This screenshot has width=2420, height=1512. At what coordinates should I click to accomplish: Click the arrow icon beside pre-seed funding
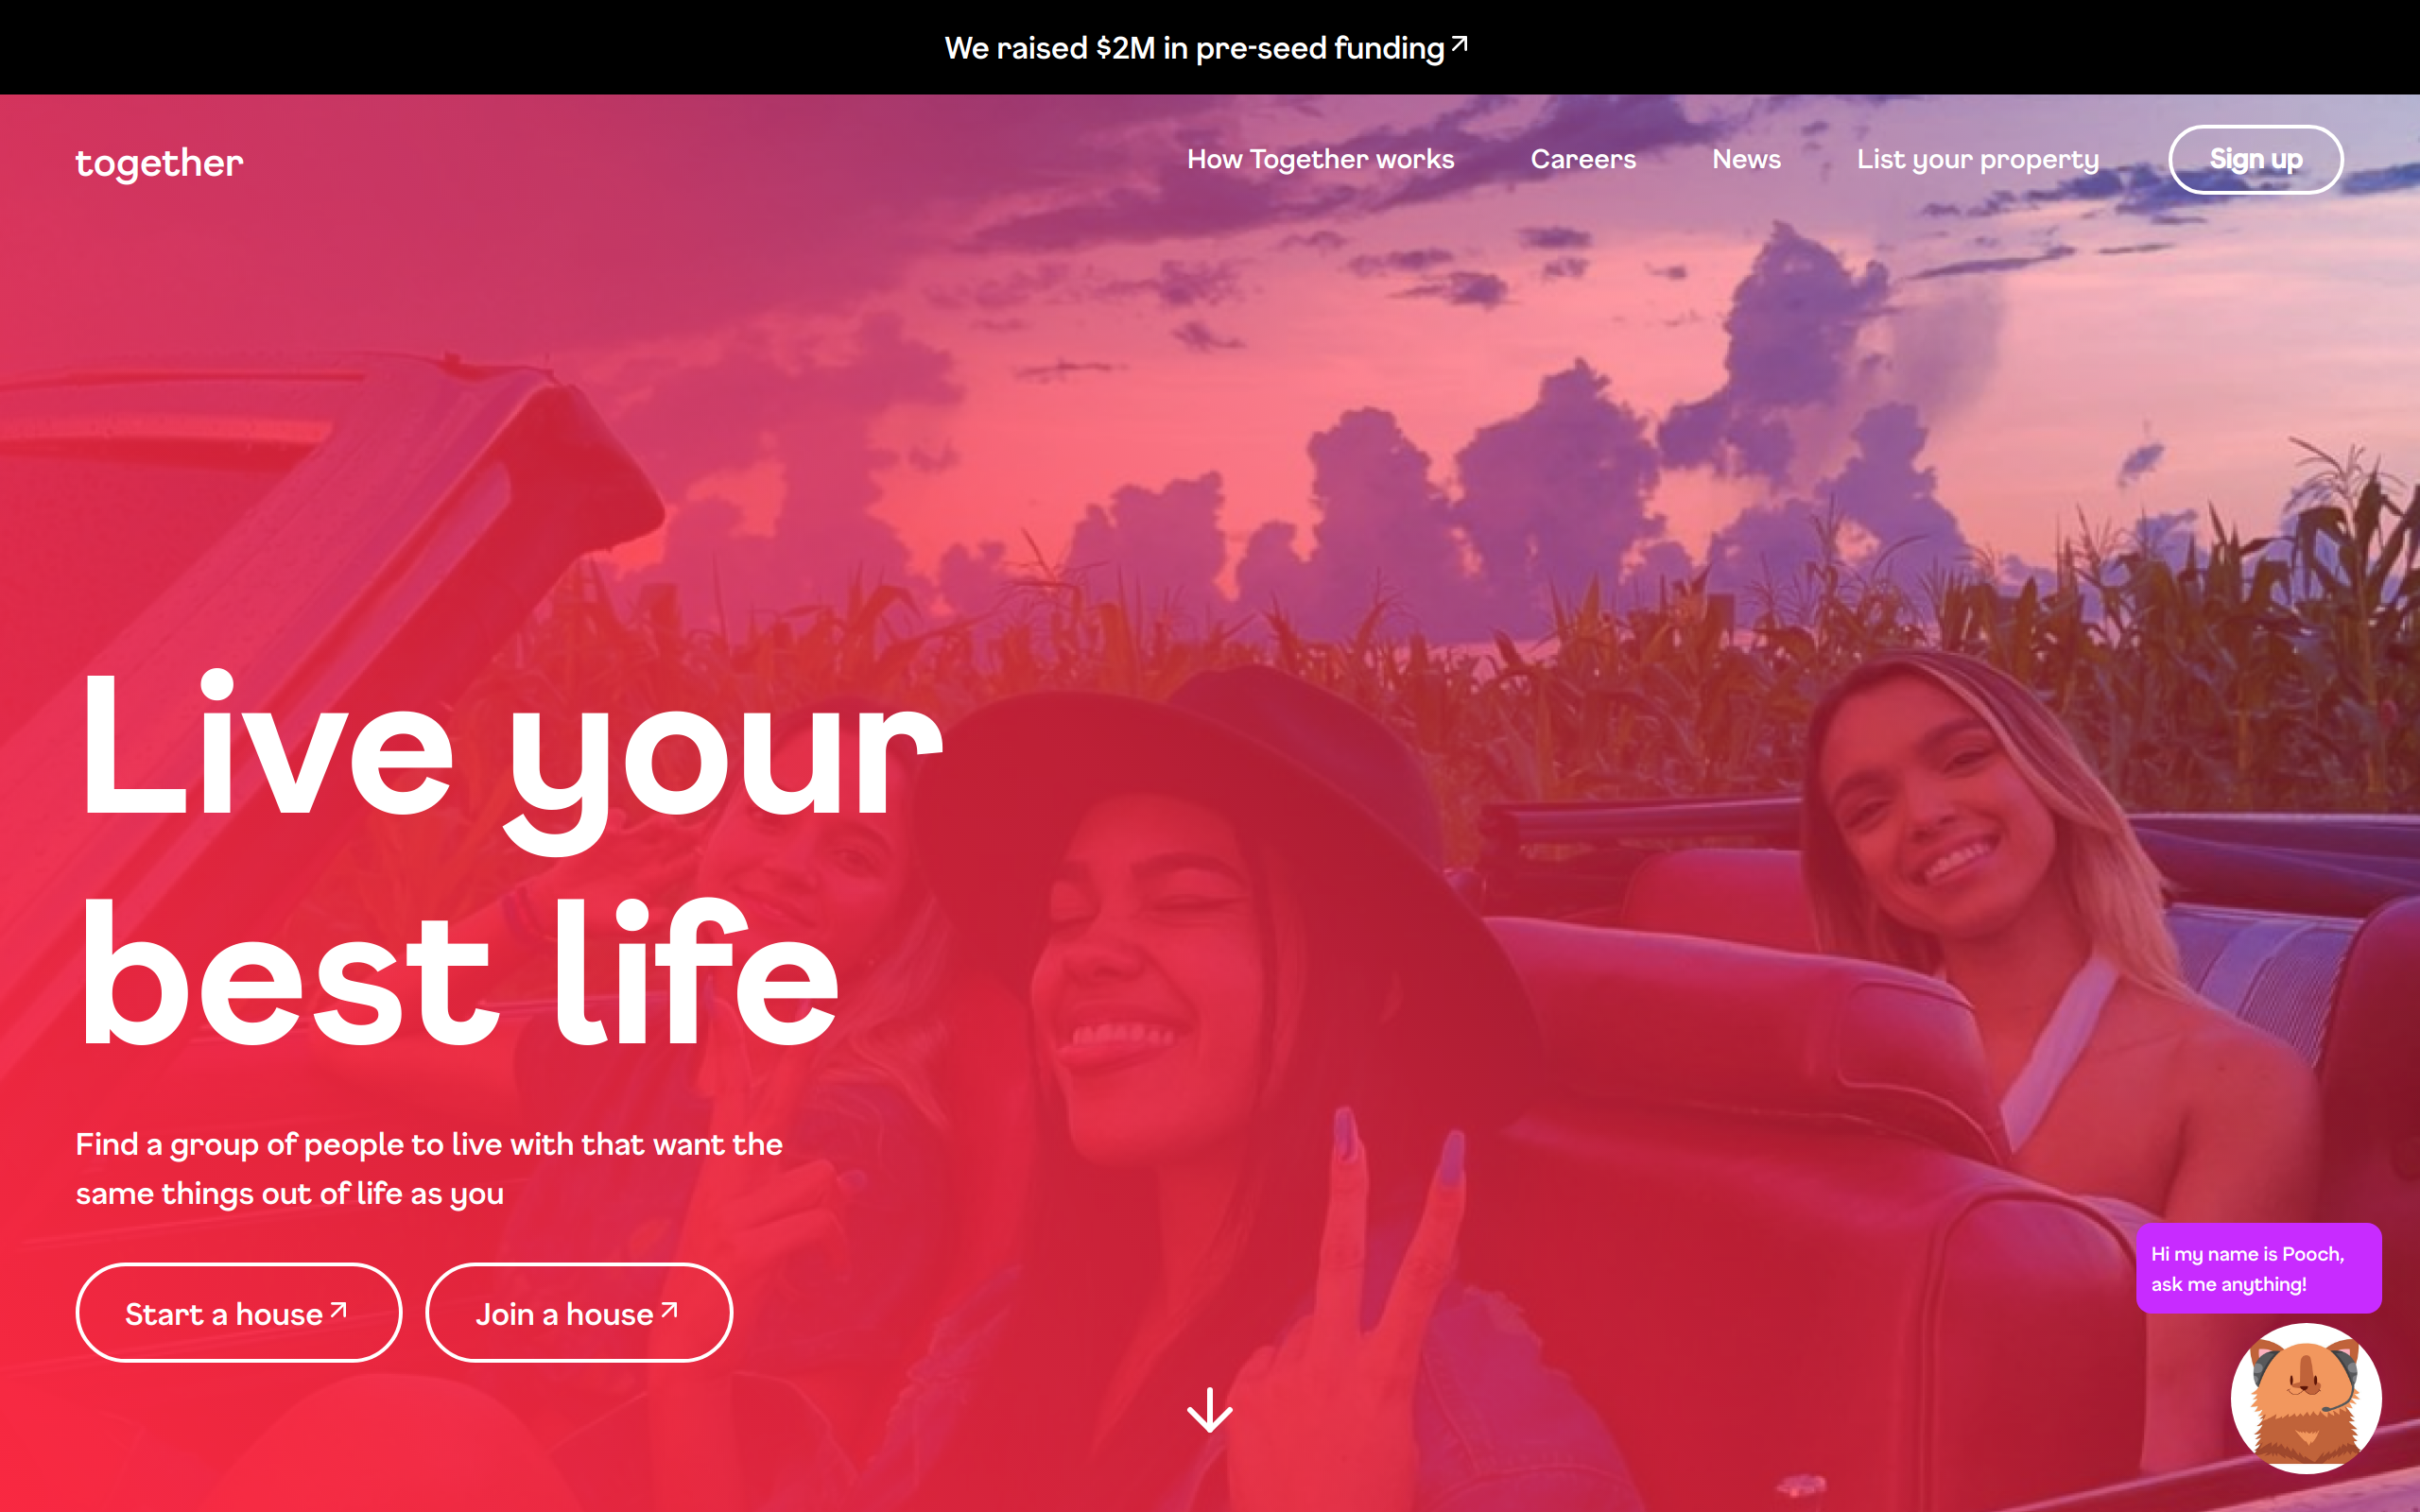[x=1460, y=43]
